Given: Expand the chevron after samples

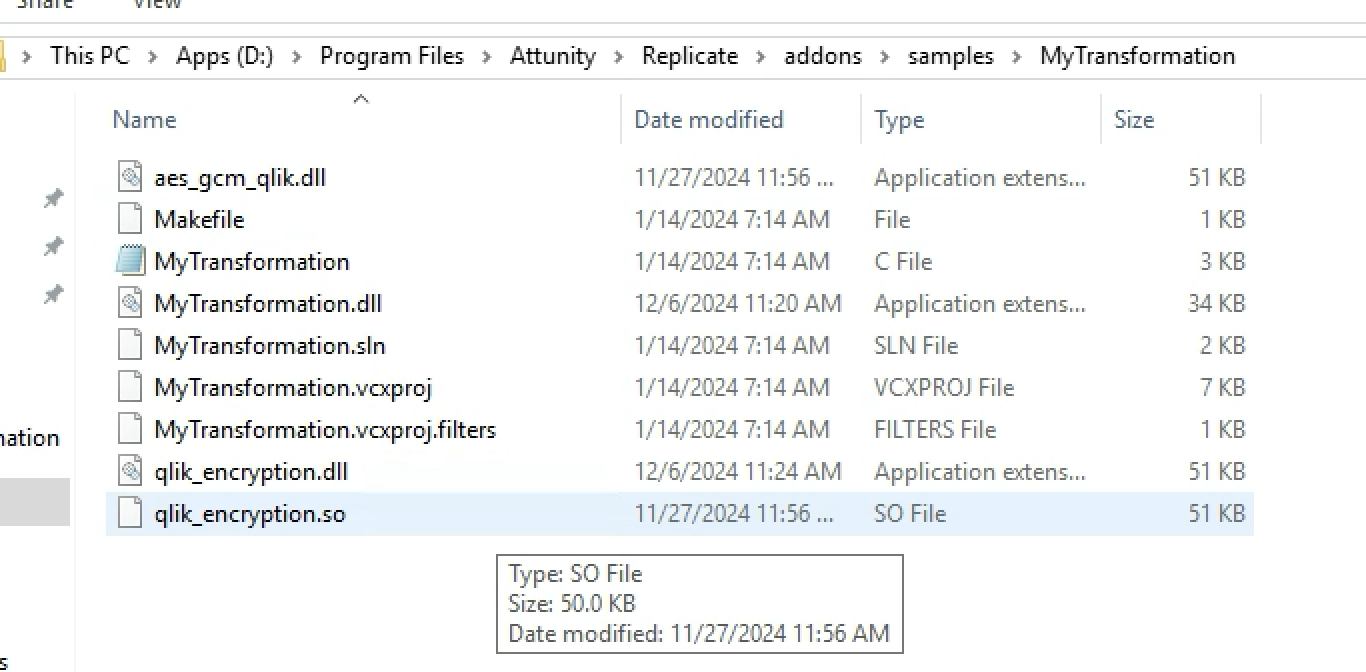Looking at the screenshot, I should (x=1017, y=57).
